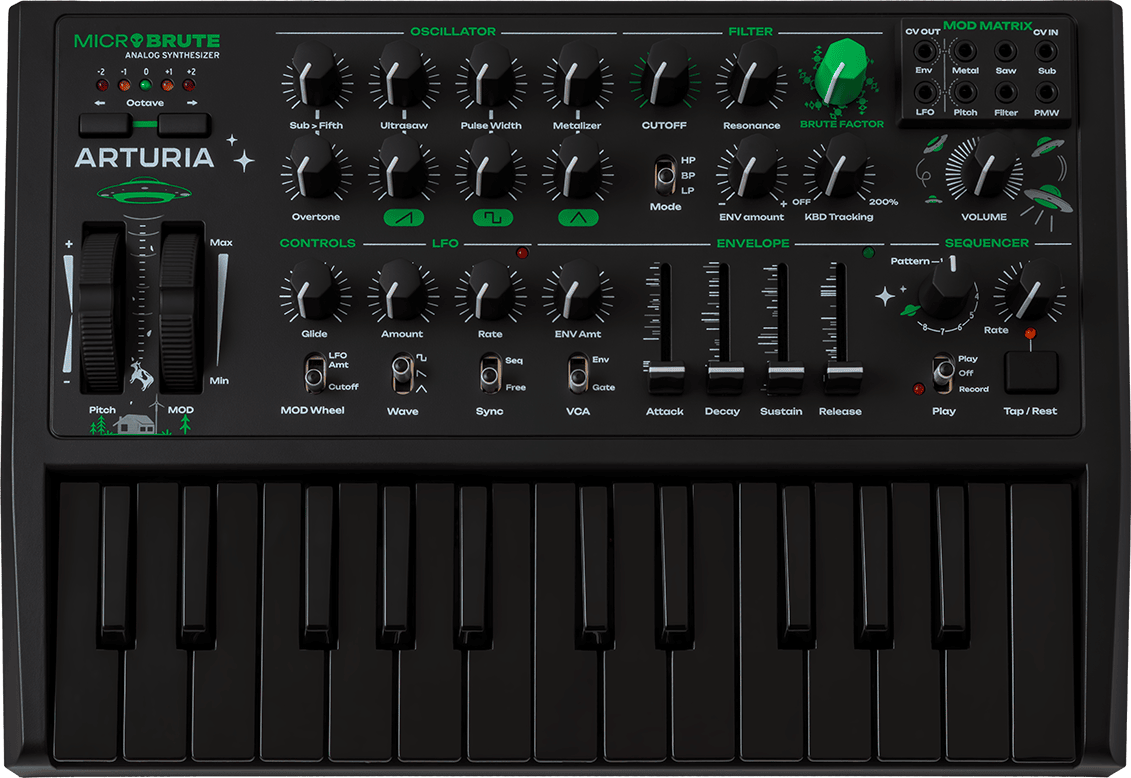
Task: Flip the LFO Wave shape switch
Action: pyautogui.click(x=402, y=373)
